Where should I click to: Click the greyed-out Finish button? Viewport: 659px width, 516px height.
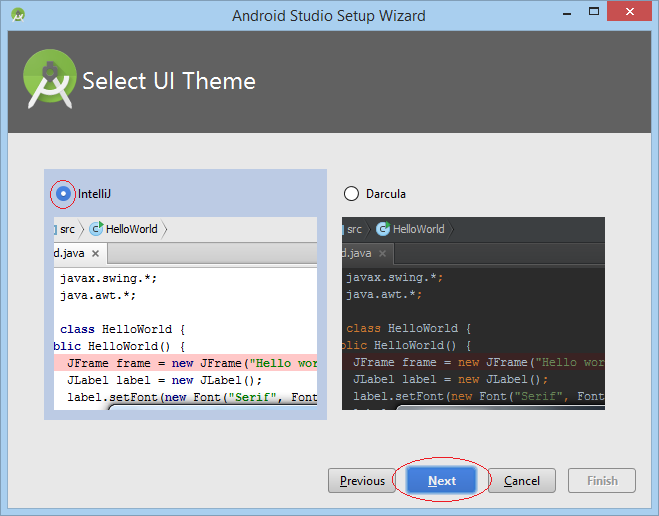click(602, 480)
